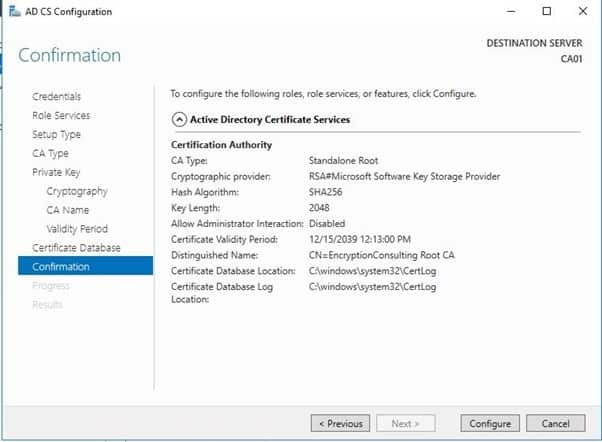Navigate to the CA Type step
Screen dimensions: 602x442
click(x=50, y=154)
